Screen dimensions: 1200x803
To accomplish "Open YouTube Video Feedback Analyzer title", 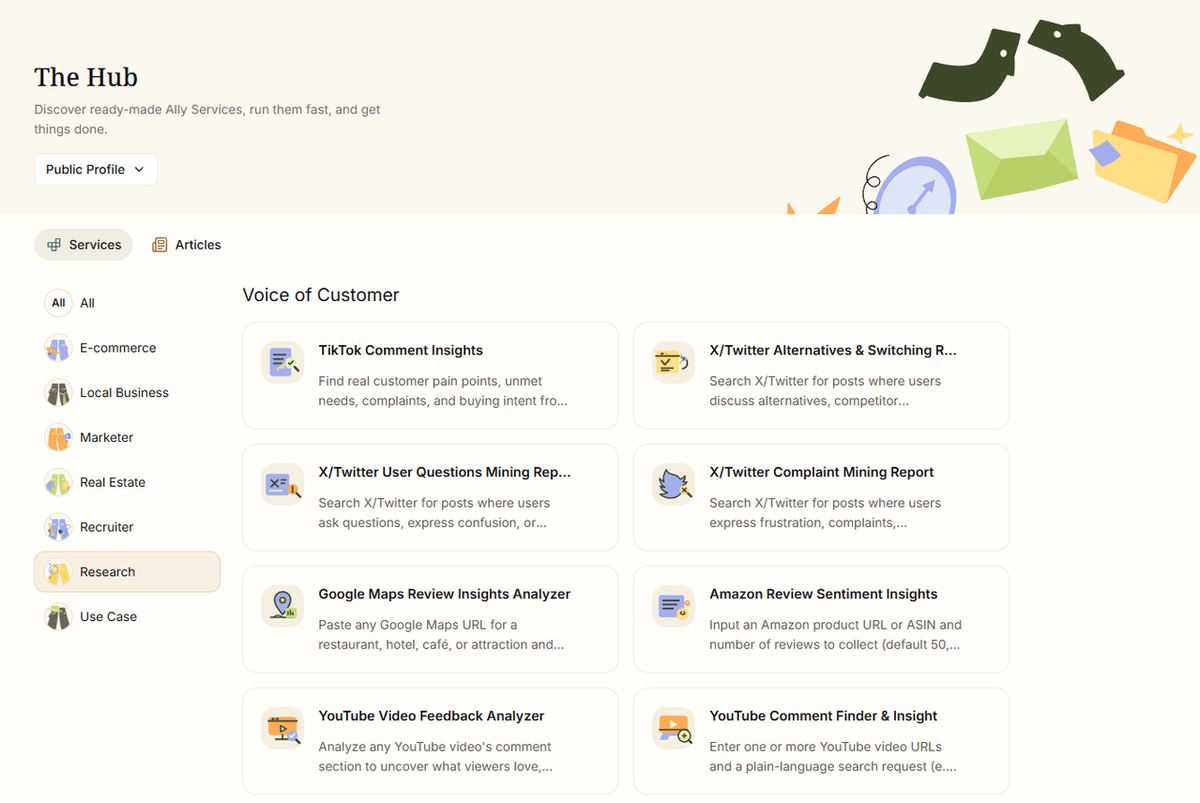I will [x=432, y=717].
